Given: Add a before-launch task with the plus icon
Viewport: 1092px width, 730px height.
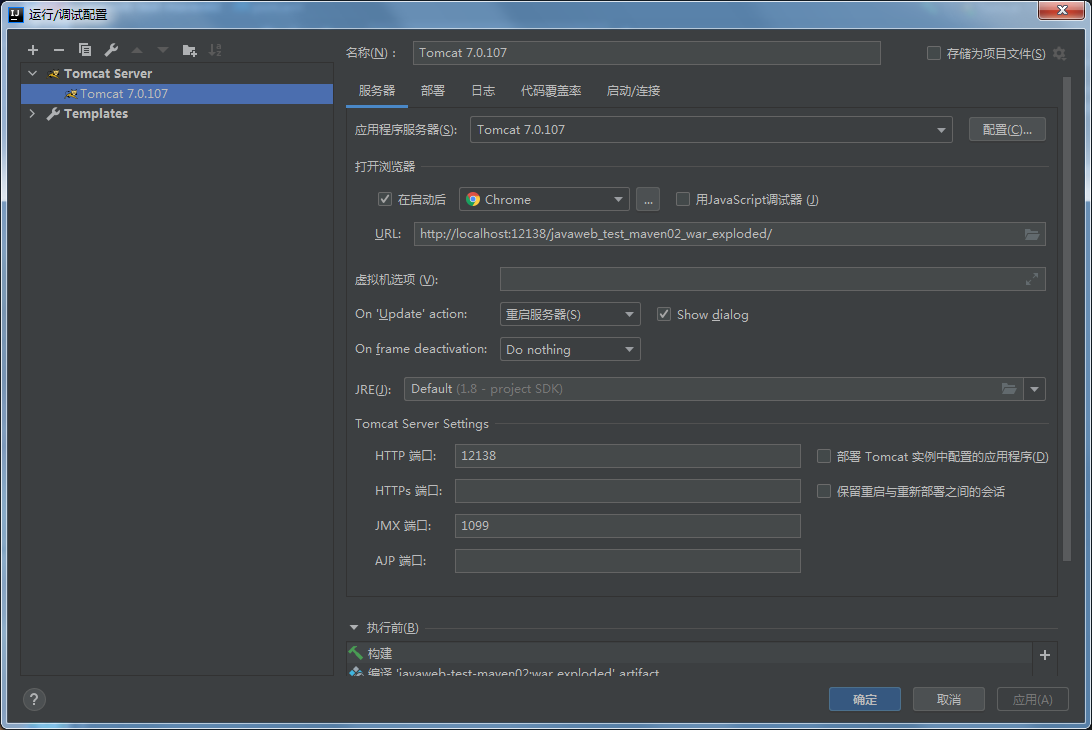Looking at the screenshot, I should 1045,655.
